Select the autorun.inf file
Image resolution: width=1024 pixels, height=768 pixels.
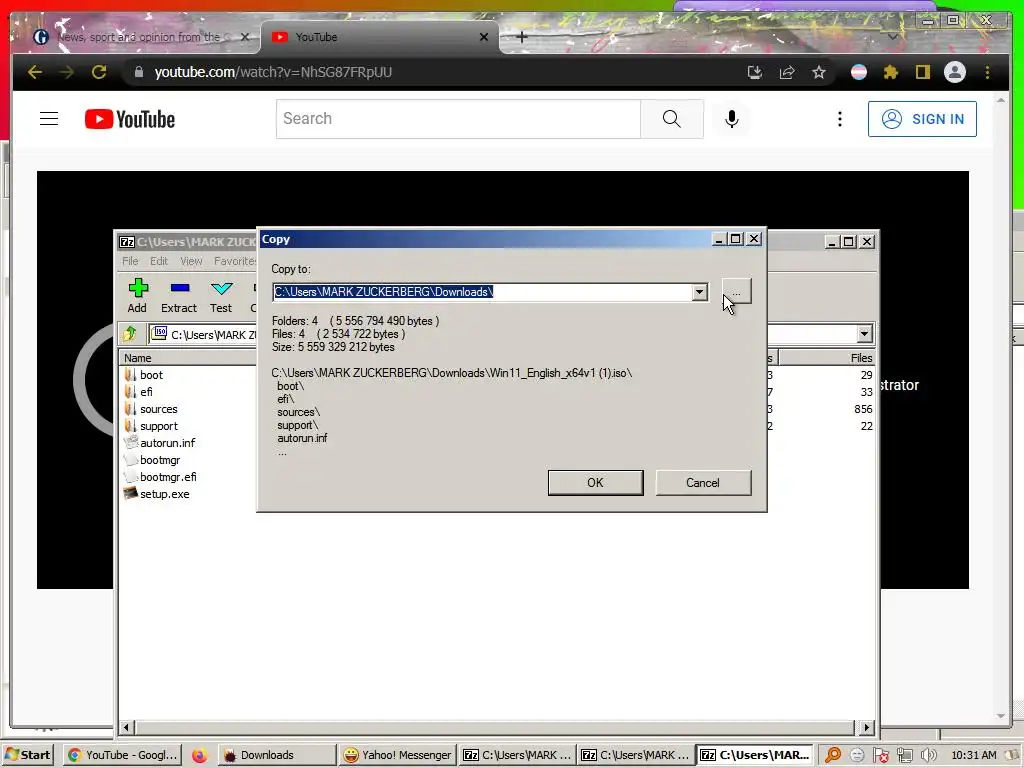(167, 443)
